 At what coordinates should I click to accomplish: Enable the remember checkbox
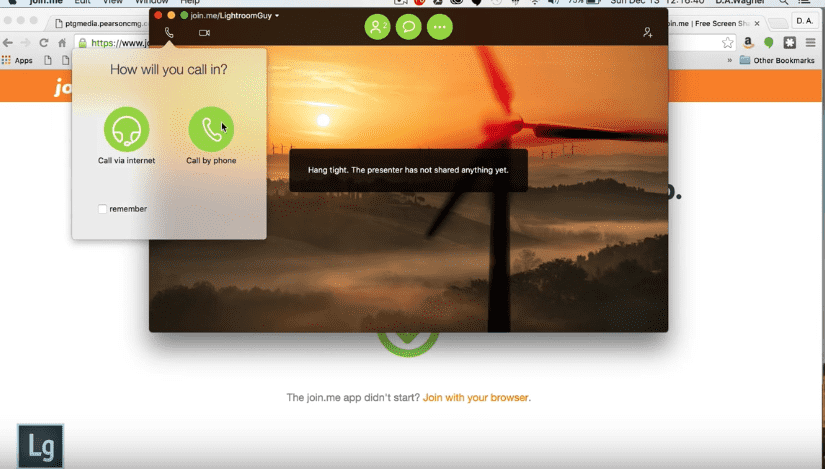tap(103, 209)
